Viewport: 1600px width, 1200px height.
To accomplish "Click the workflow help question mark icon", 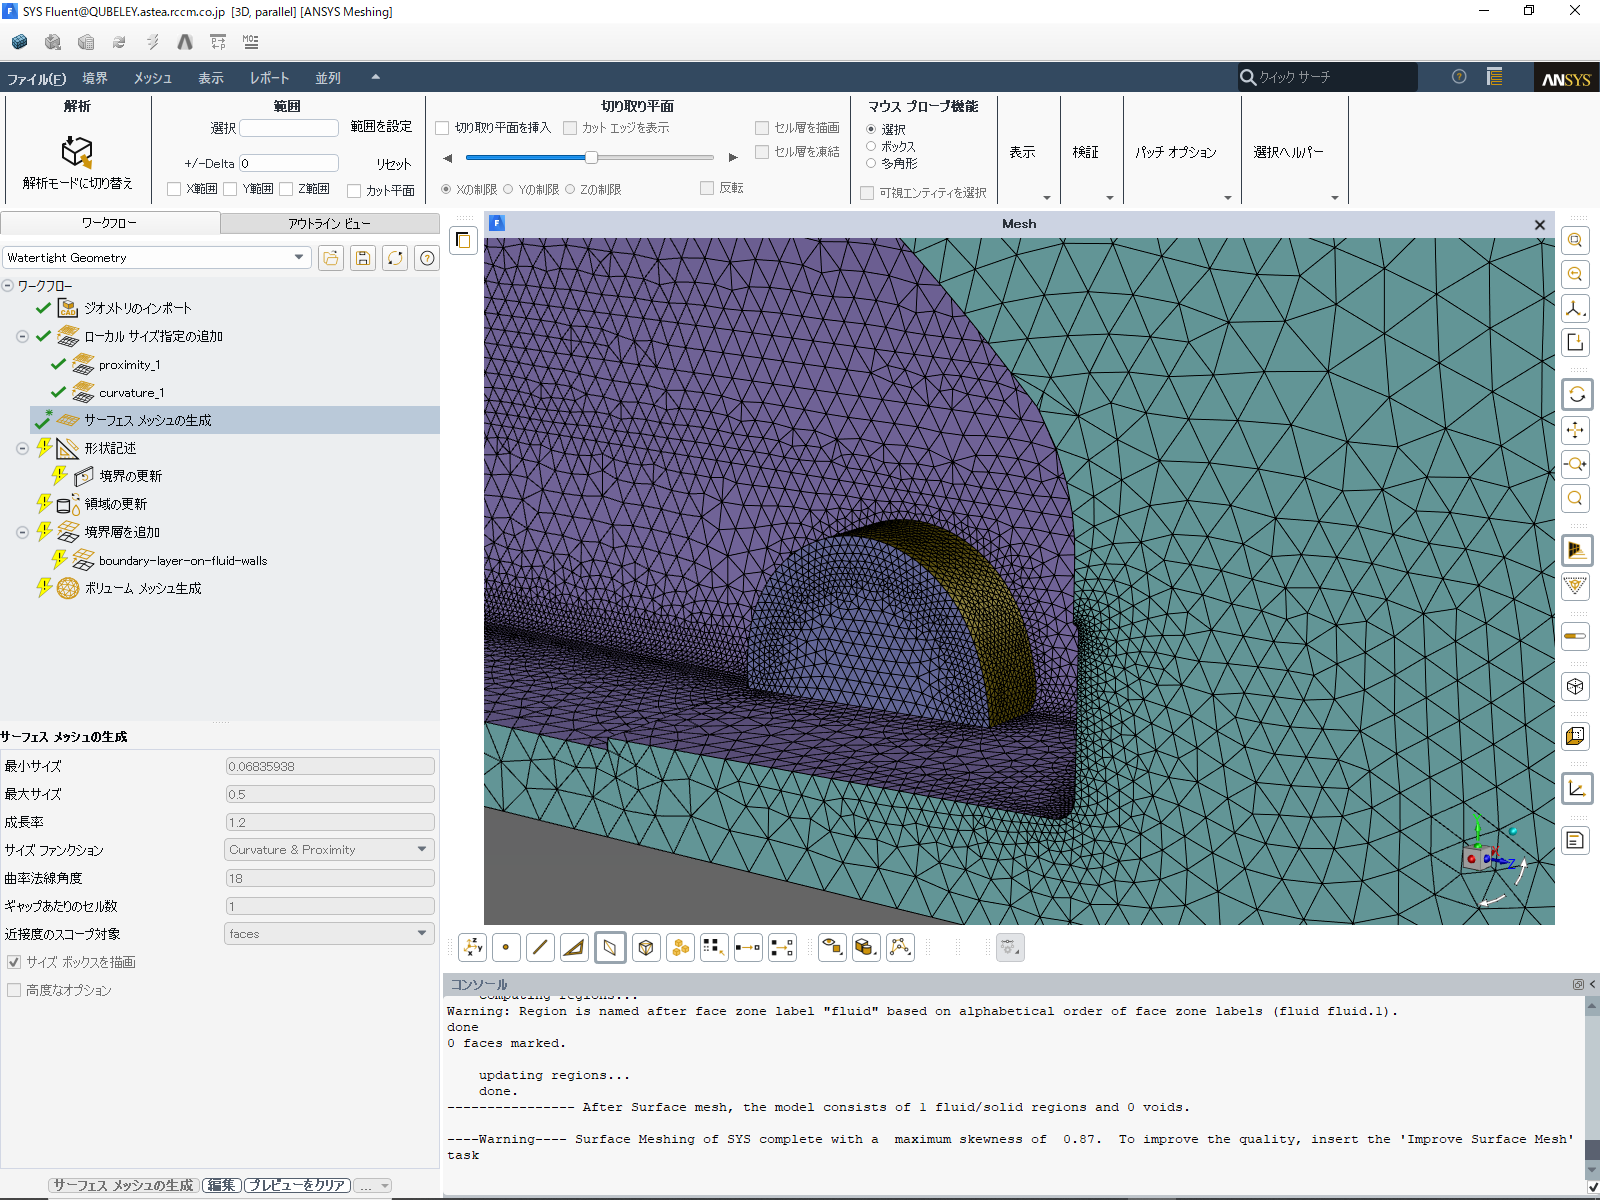I will pos(427,258).
